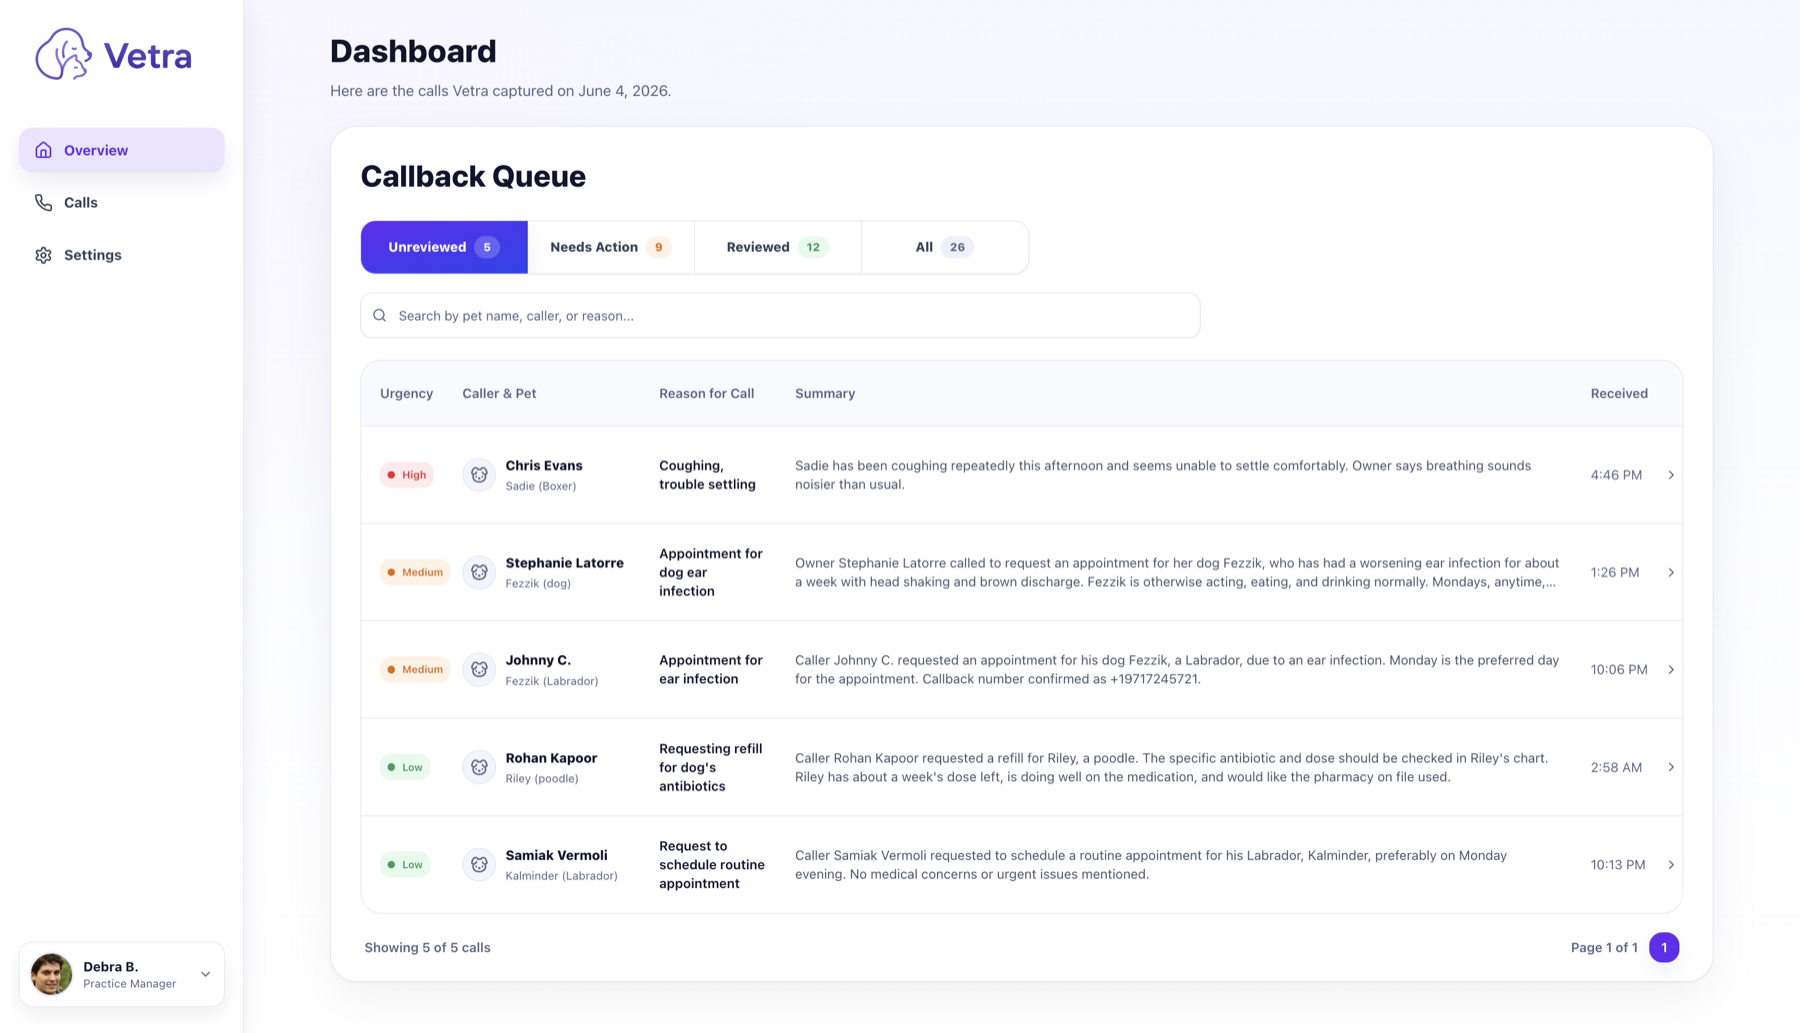Click 'Kalminder (Labrador)' pet label
Screen dimensions: 1800x1033
pos(561,876)
